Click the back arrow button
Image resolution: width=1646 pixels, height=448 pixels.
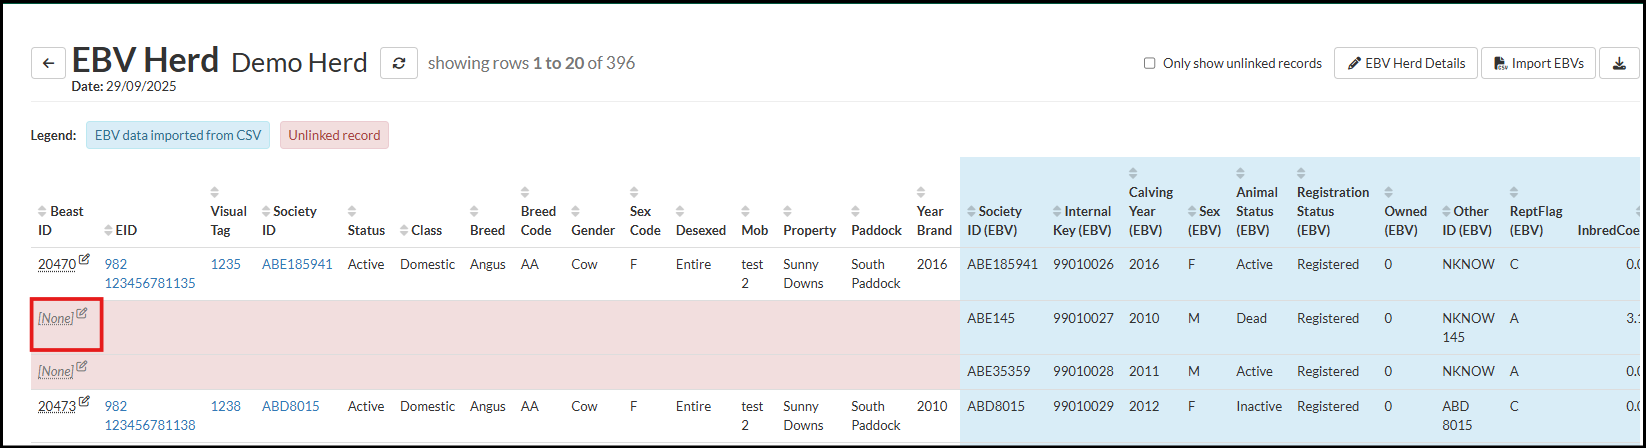click(x=48, y=63)
